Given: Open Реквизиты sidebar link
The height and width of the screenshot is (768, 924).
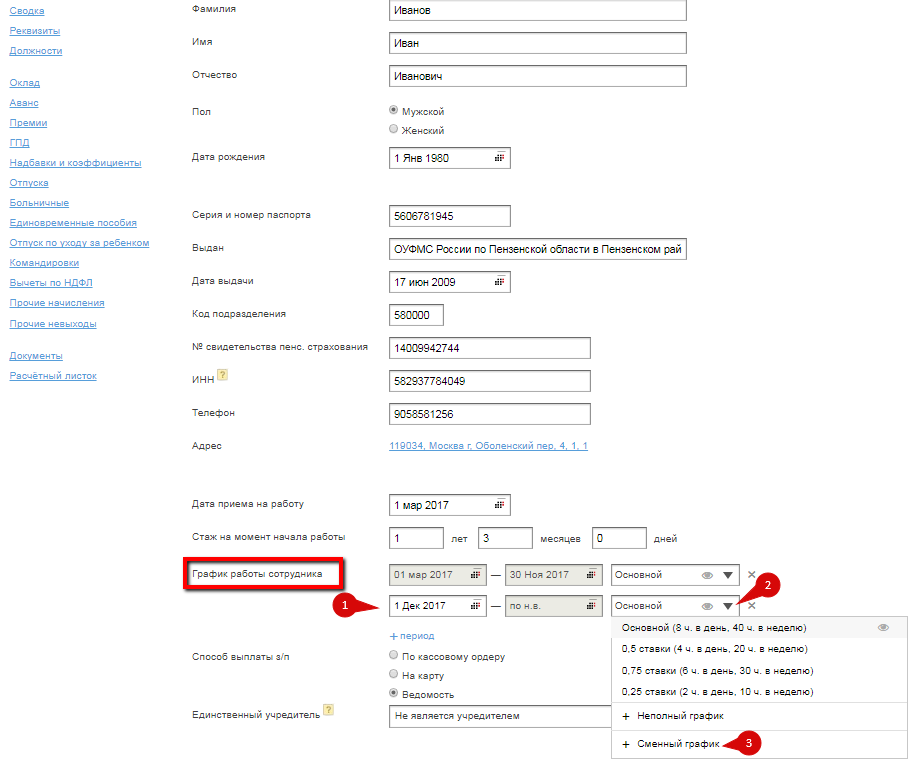Looking at the screenshot, I should 35,31.
